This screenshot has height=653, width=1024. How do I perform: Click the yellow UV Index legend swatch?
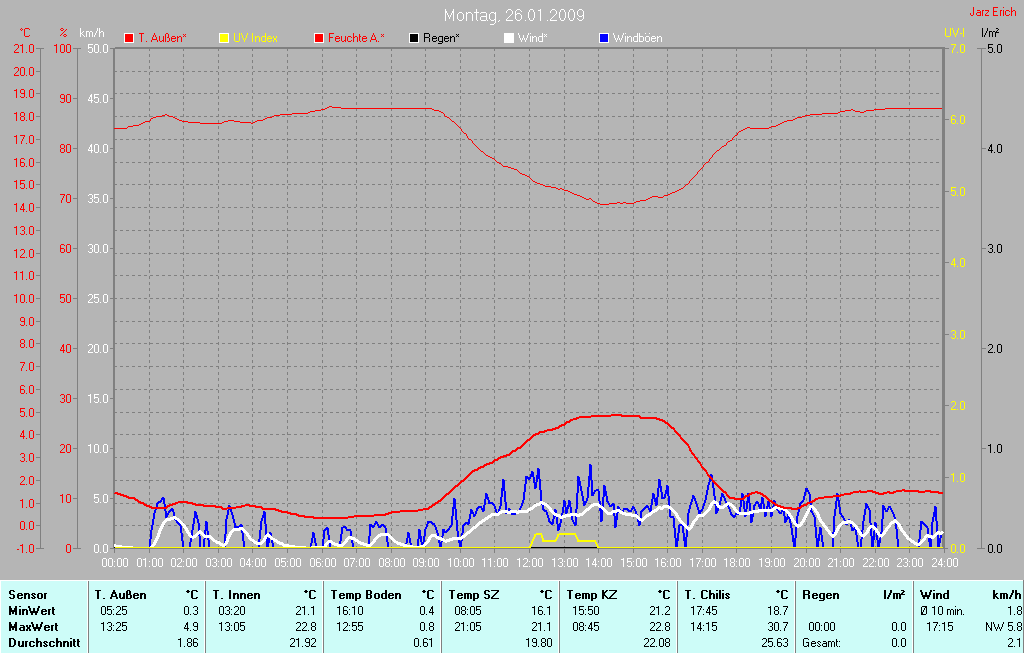point(224,38)
